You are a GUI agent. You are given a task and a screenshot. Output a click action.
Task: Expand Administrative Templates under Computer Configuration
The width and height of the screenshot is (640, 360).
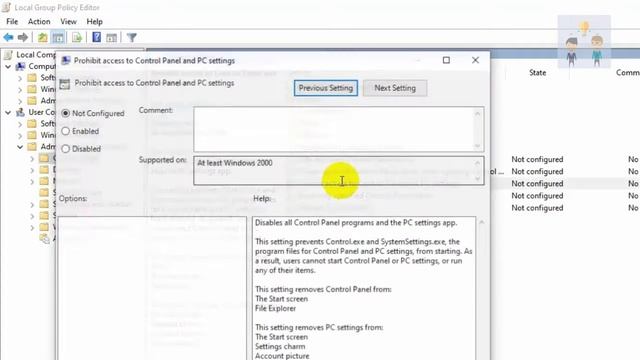point(20,100)
